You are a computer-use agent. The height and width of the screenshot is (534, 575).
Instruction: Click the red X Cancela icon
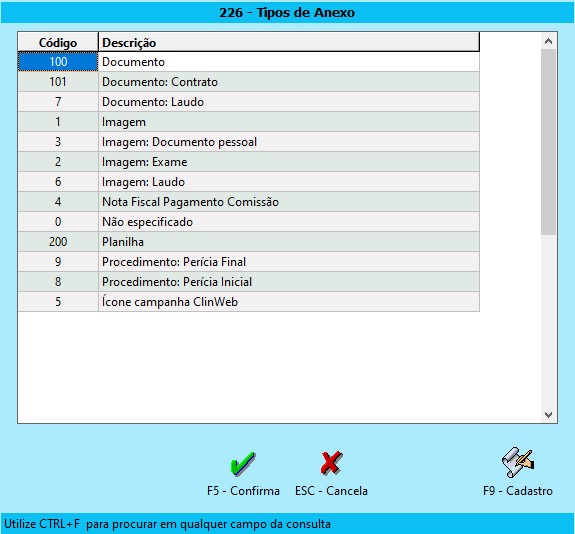331,463
